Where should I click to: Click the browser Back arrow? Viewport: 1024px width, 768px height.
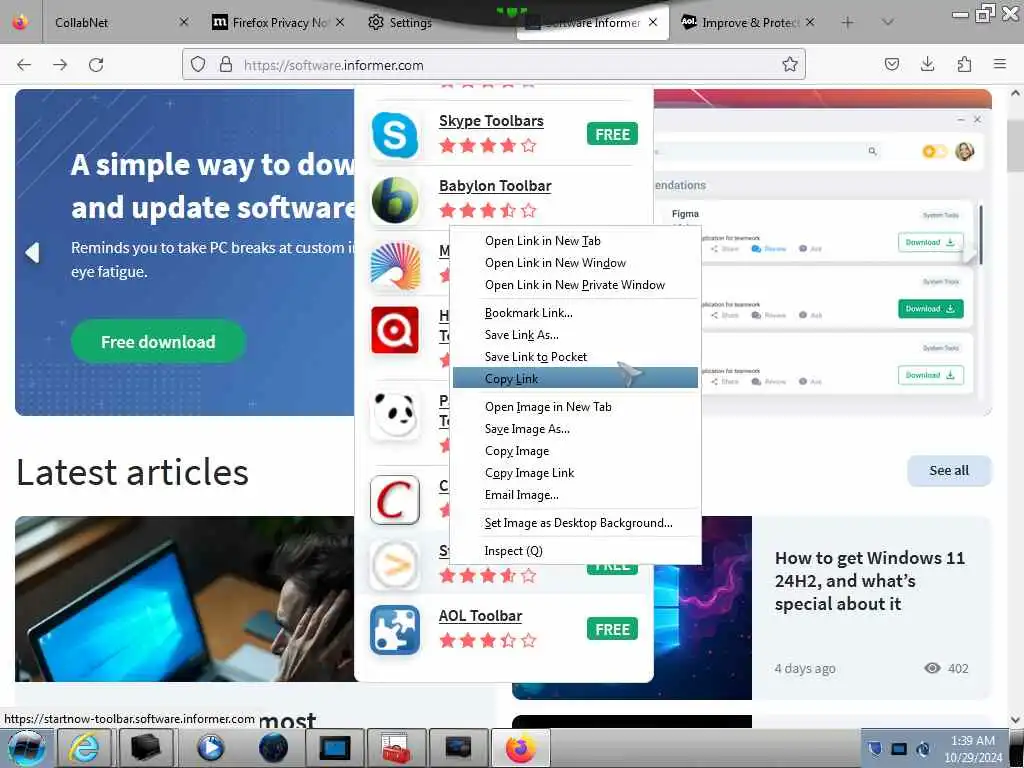(24, 65)
